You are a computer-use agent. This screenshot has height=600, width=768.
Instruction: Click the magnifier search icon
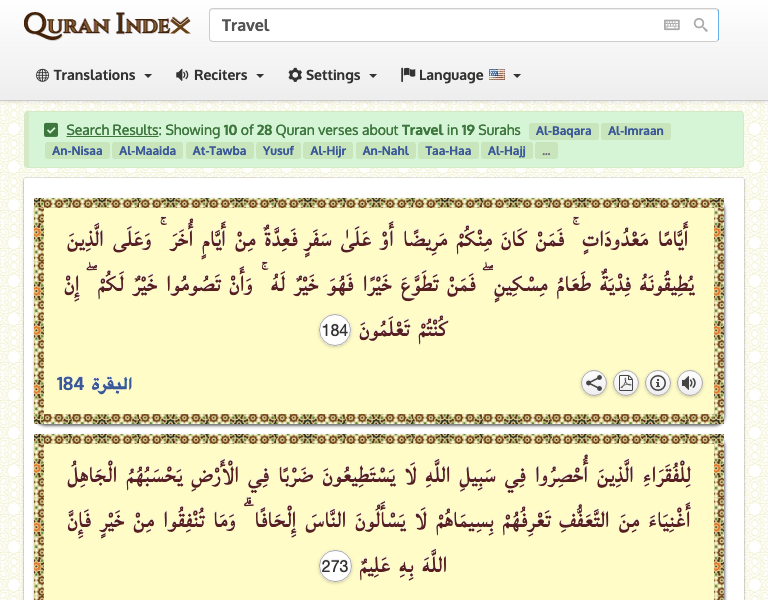[x=701, y=25]
